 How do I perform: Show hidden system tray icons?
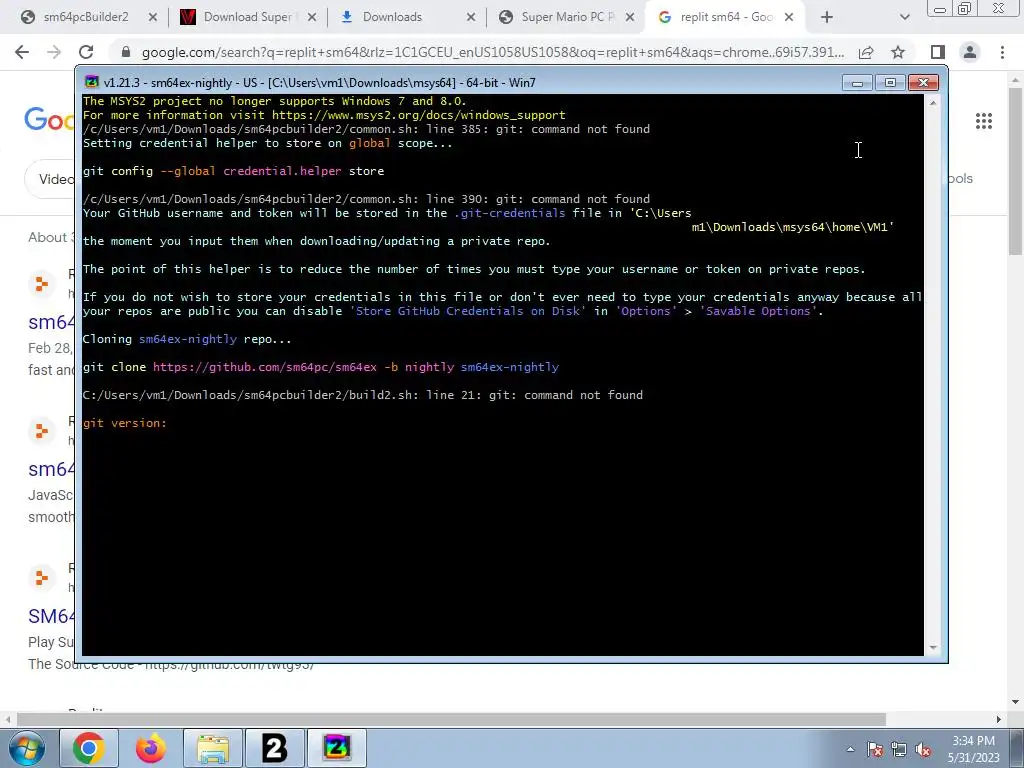coord(850,749)
